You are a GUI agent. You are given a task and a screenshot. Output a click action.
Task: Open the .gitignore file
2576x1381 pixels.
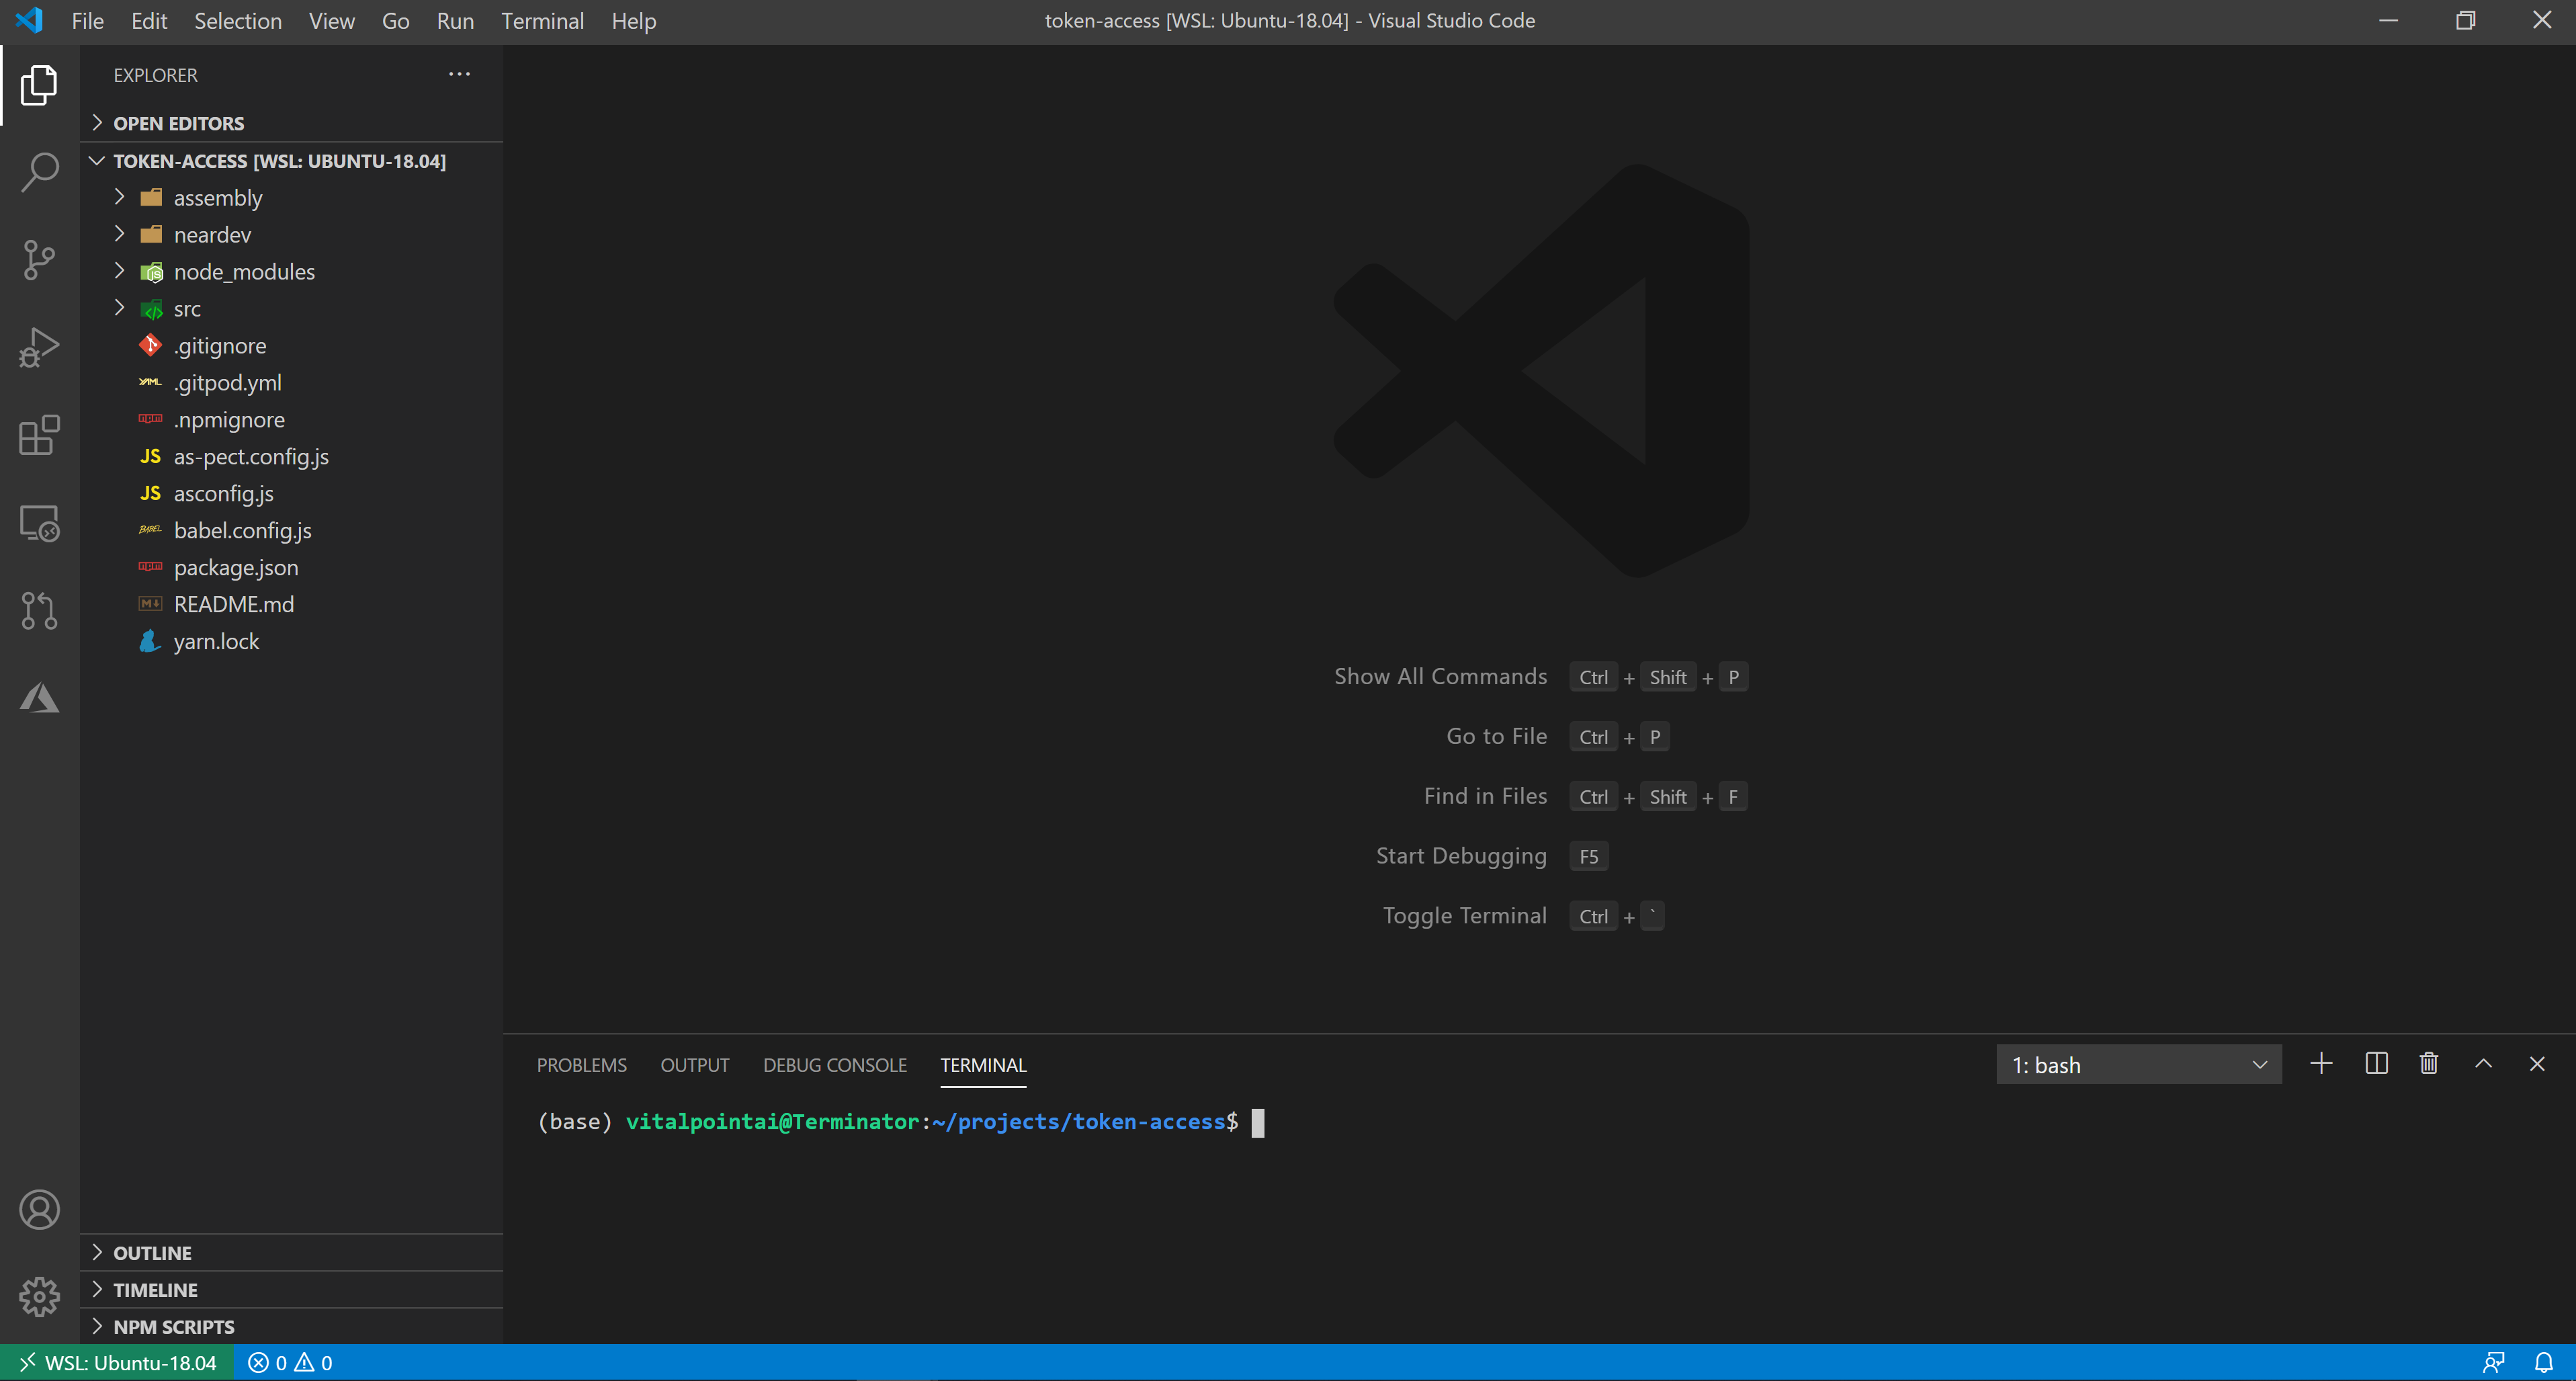point(291,346)
